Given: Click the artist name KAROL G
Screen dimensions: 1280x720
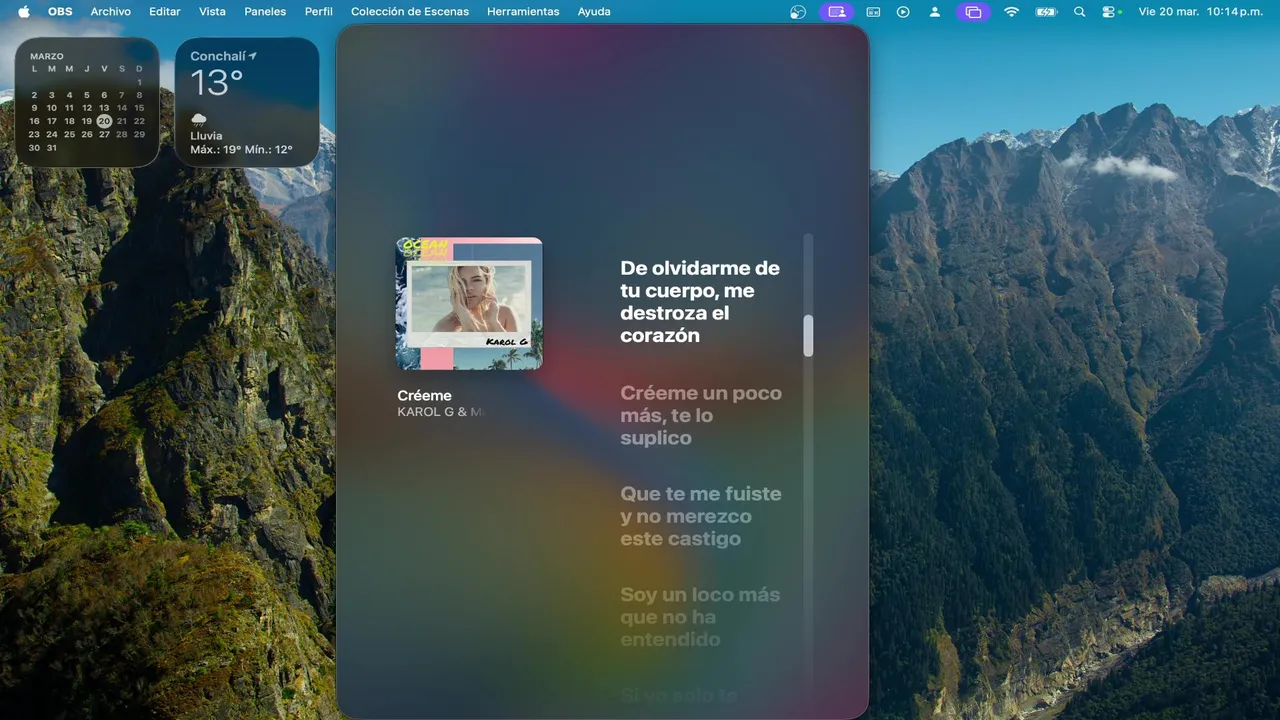Looking at the screenshot, I should coord(440,412).
